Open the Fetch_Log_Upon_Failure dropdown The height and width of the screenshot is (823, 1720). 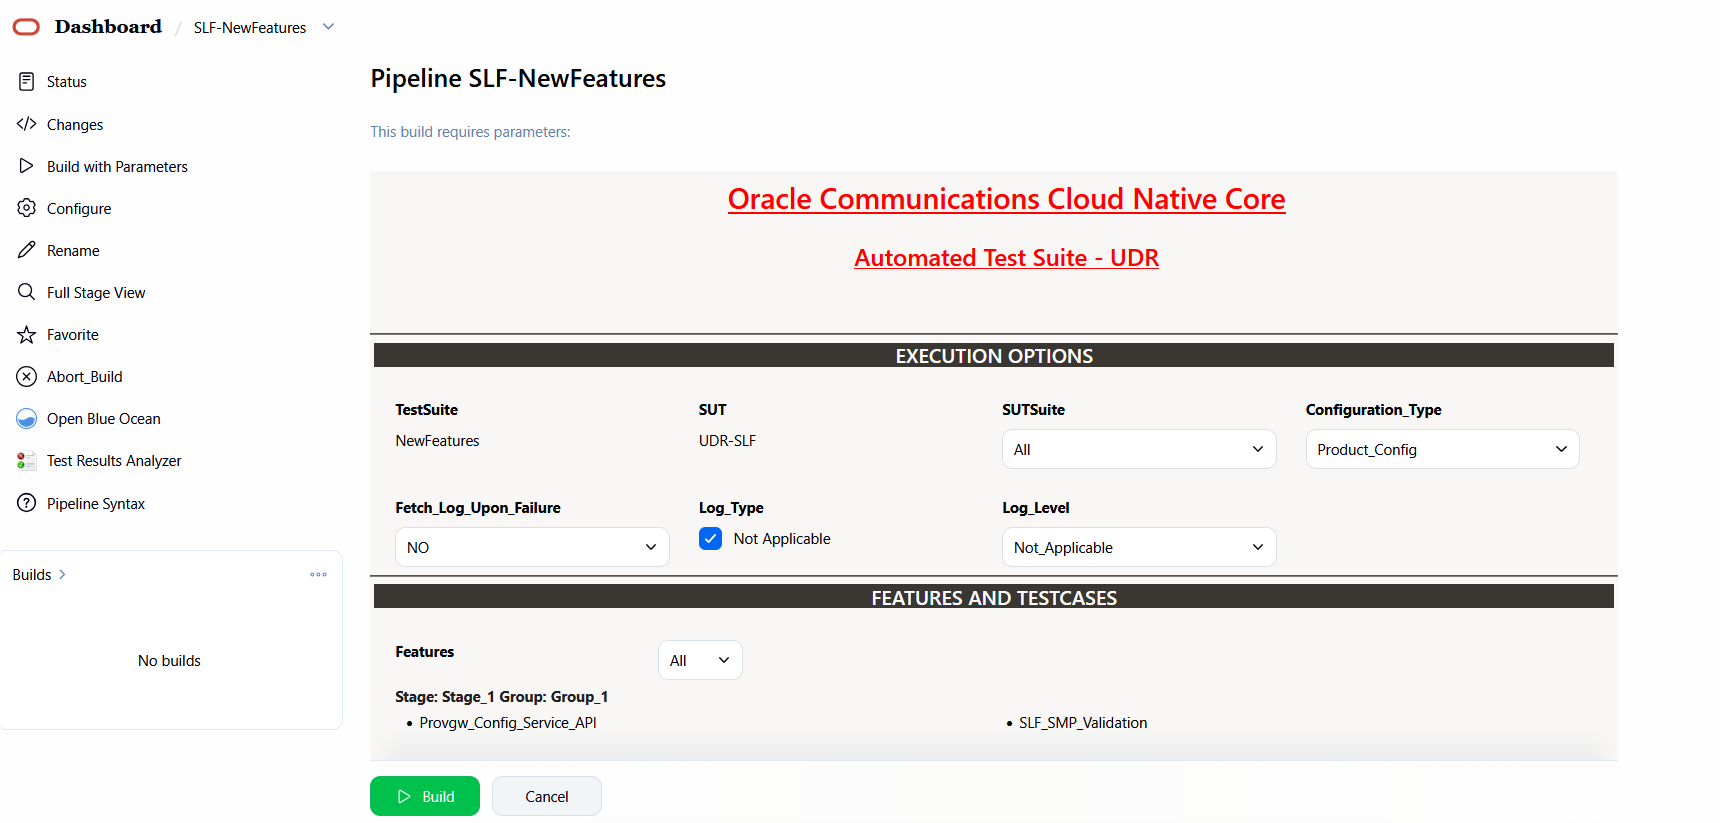coord(532,547)
